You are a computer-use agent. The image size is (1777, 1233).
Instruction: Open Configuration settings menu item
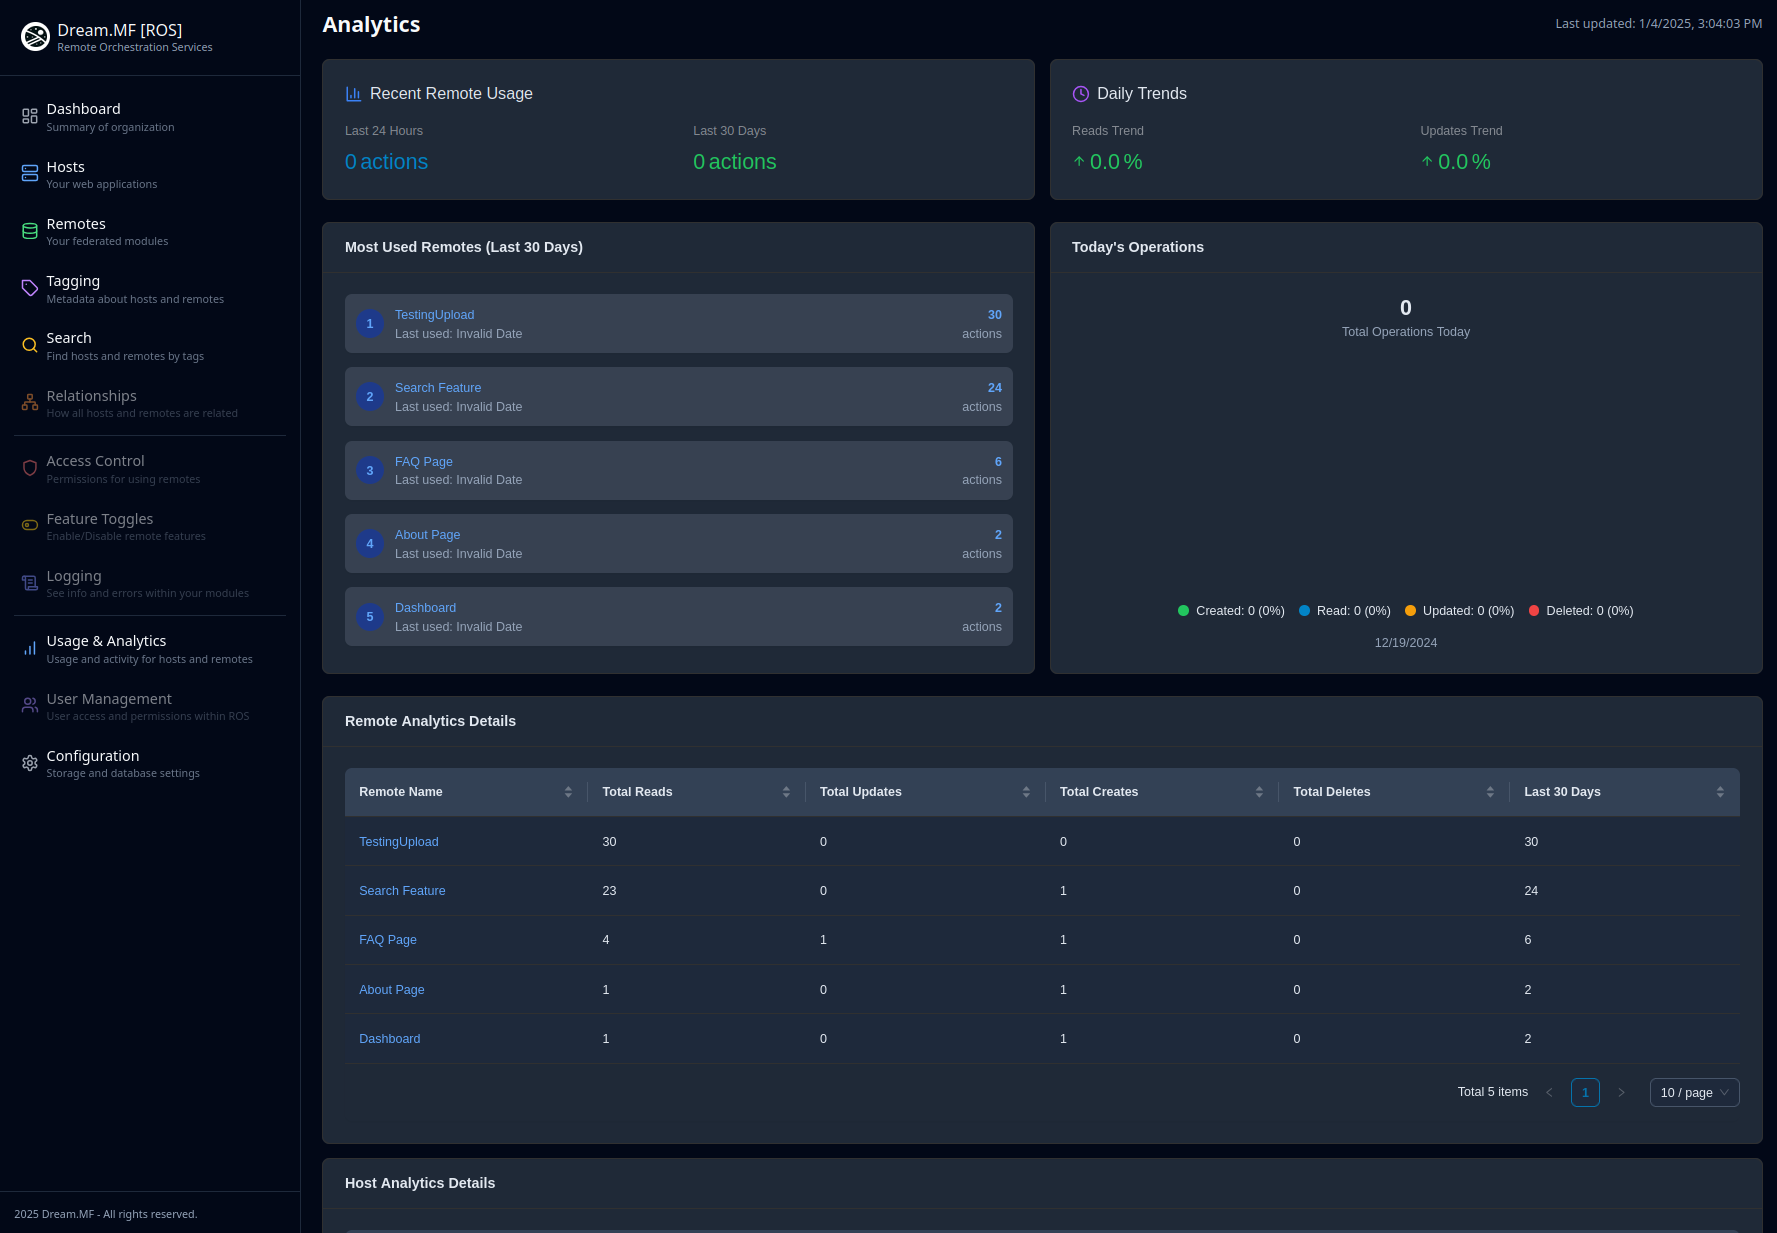tap(150, 764)
